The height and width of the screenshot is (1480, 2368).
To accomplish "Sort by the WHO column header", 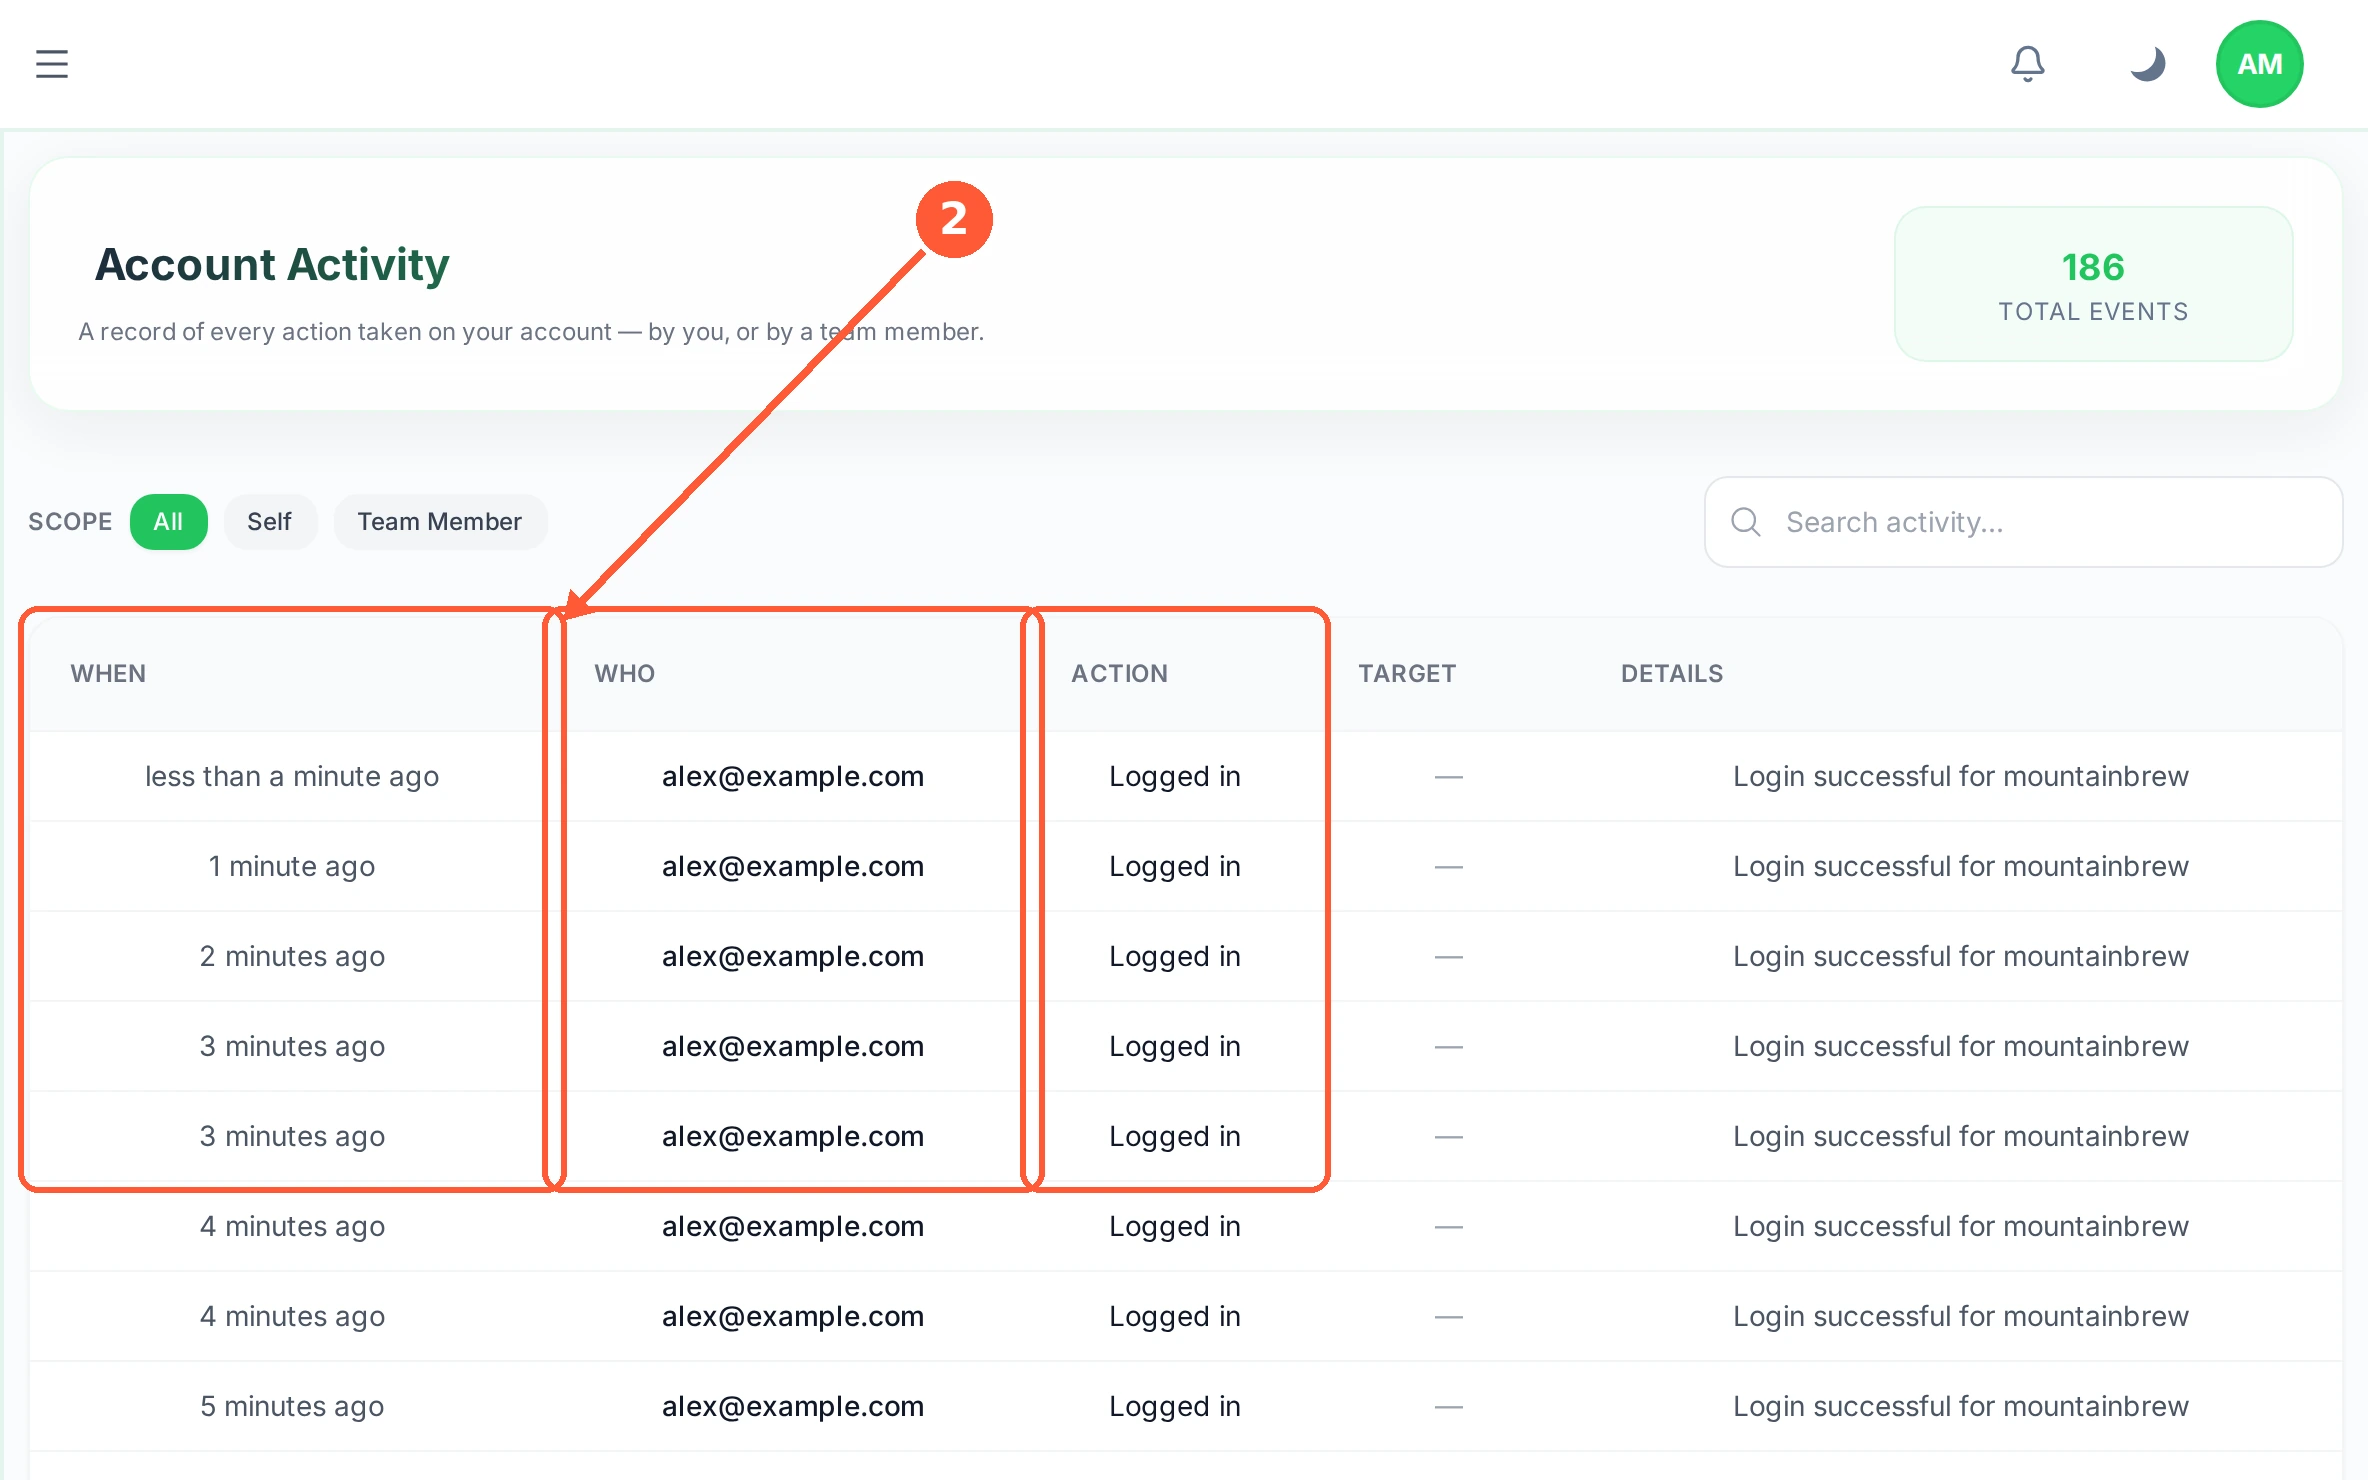I will coord(625,674).
